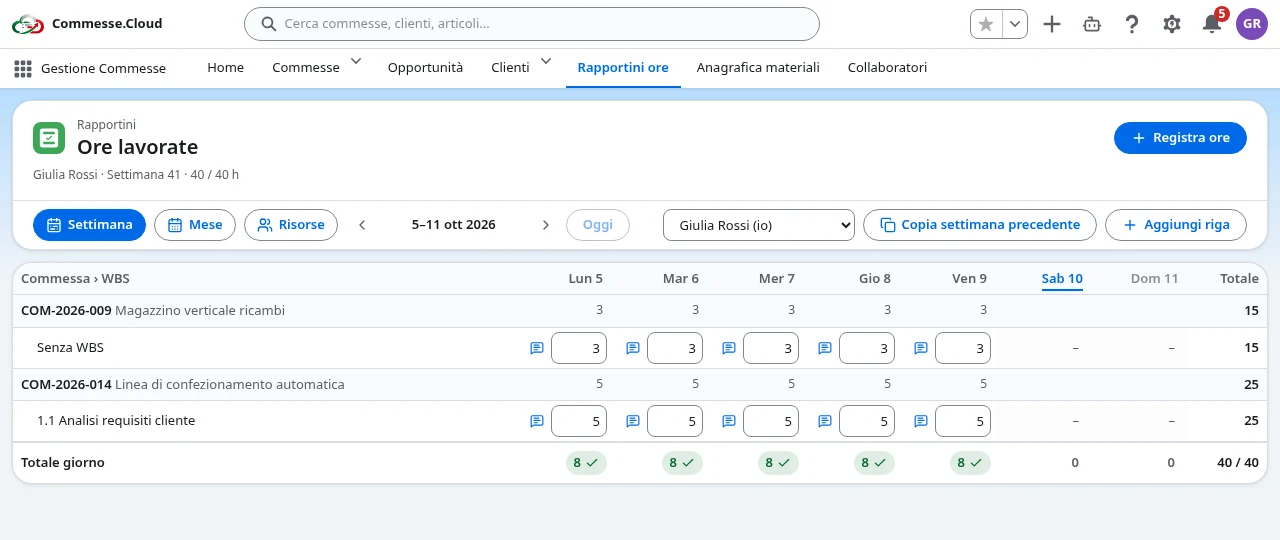The width and height of the screenshot is (1280, 540).
Task: Click the Oggi button
Action: 598,225
